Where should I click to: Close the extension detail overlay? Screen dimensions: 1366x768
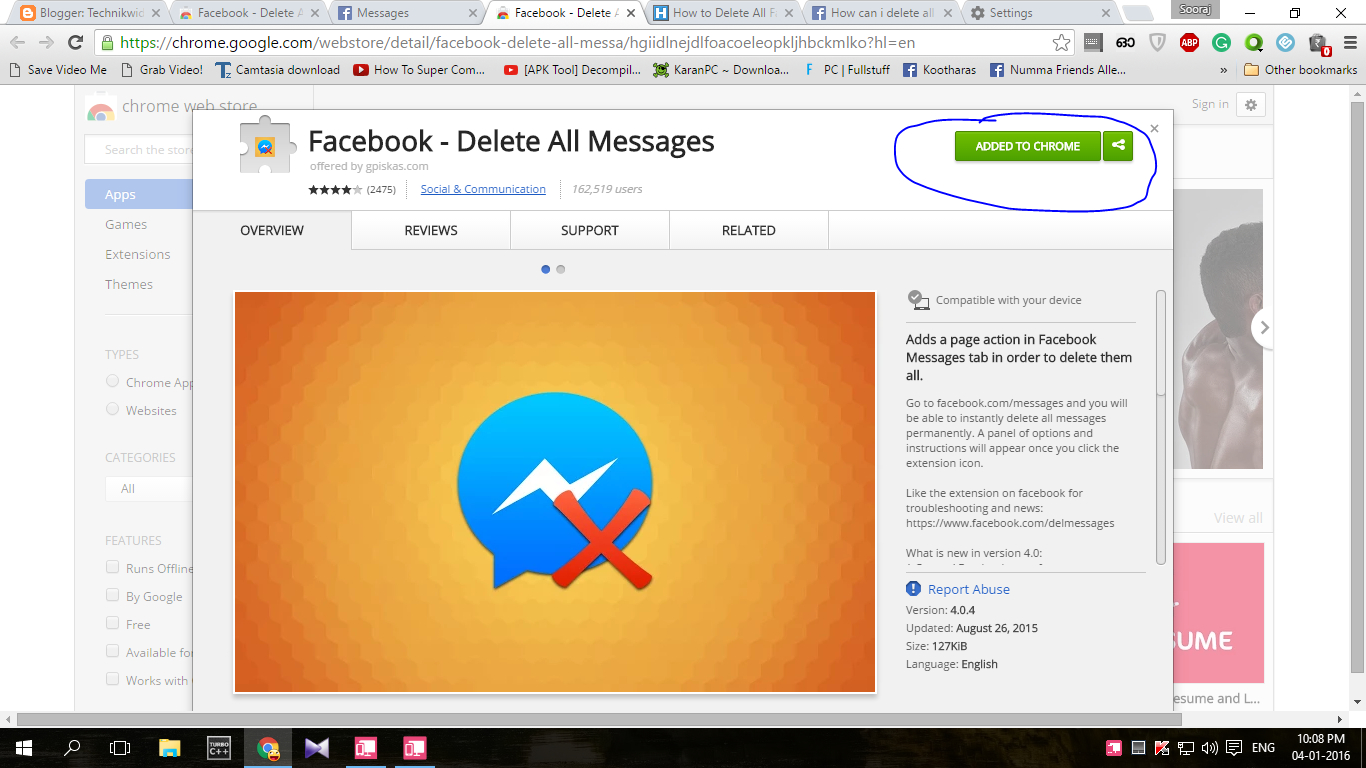(1154, 129)
